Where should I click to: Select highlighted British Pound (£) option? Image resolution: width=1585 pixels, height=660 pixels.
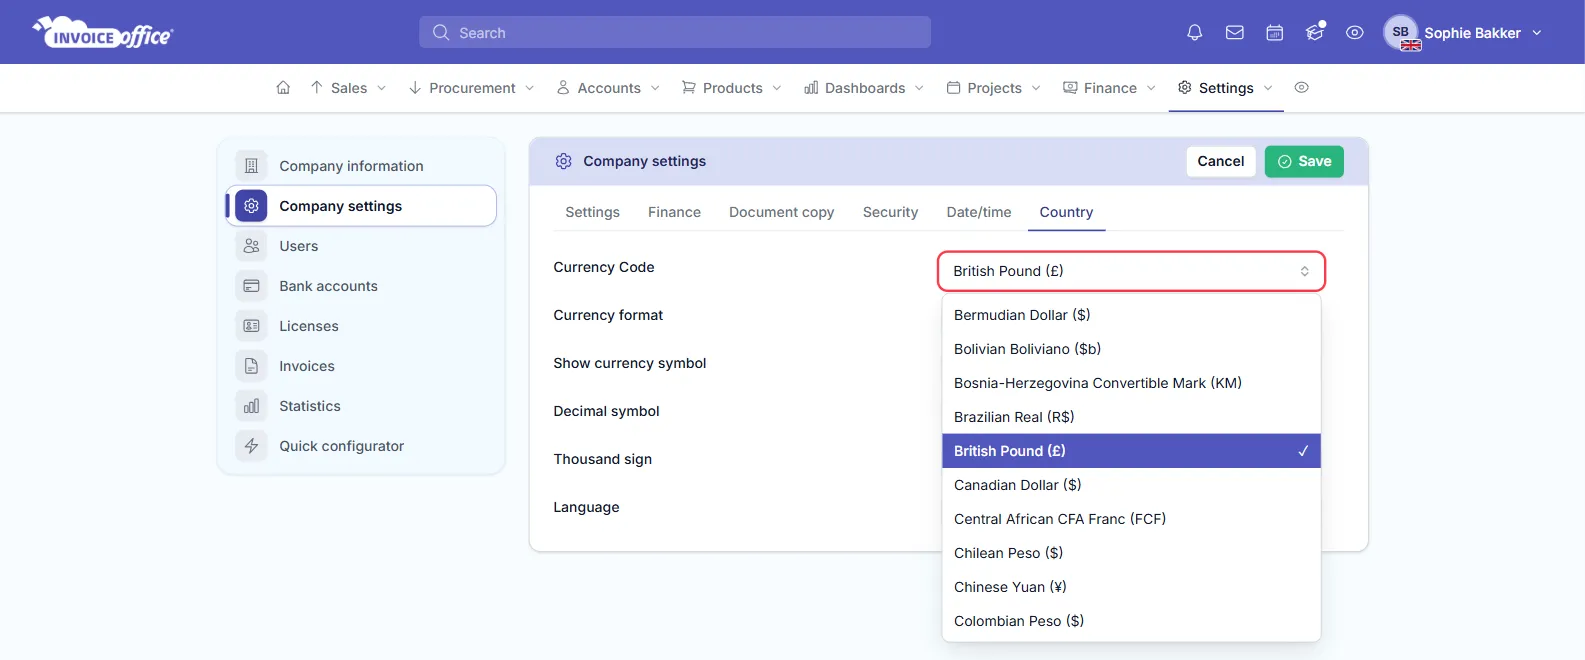(x=1131, y=451)
